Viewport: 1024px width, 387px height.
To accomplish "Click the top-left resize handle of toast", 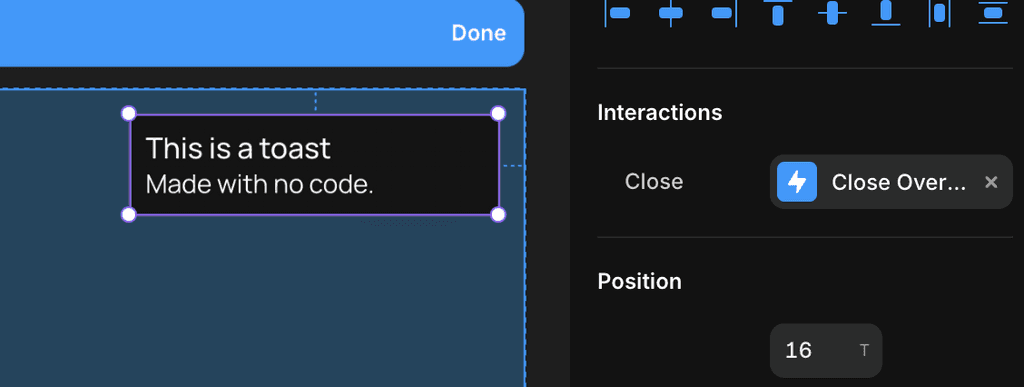I will click(x=129, y=114).
